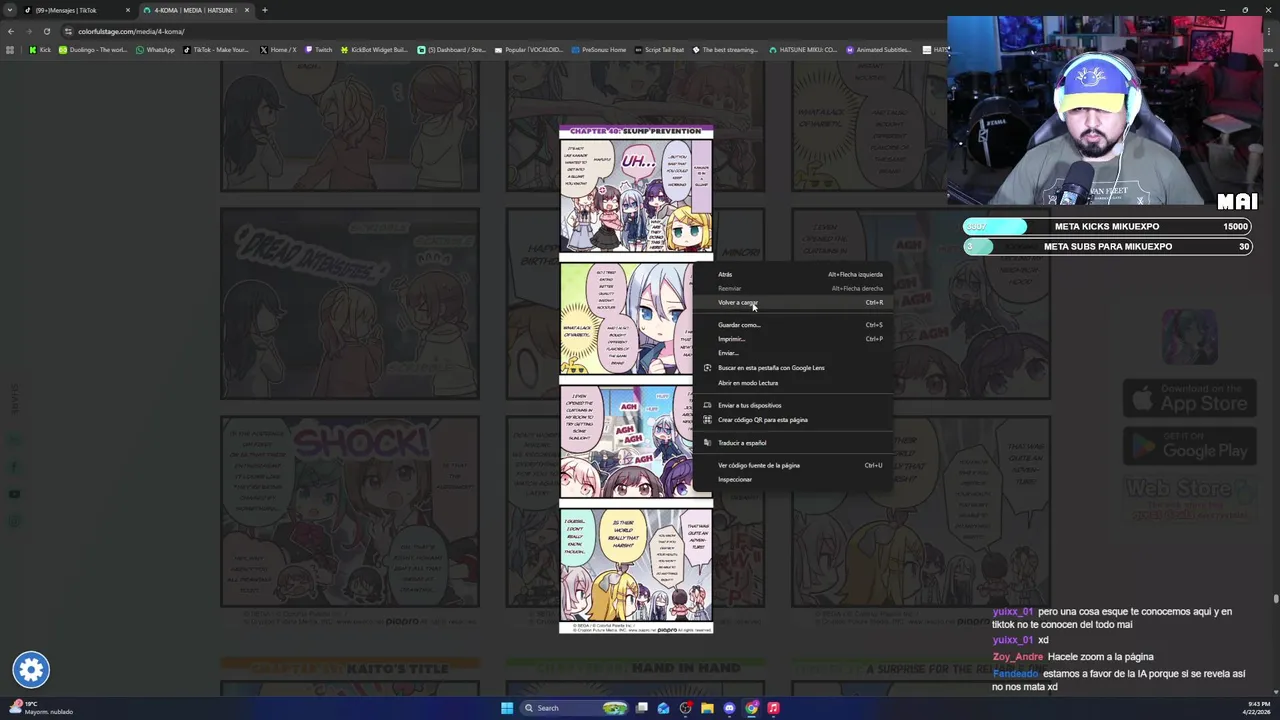Image resolution: width=1280 pixels, height=720 pixels.
Task: Open the Dashboard / Stre... bookmark
Action: (x=451, y=50)
